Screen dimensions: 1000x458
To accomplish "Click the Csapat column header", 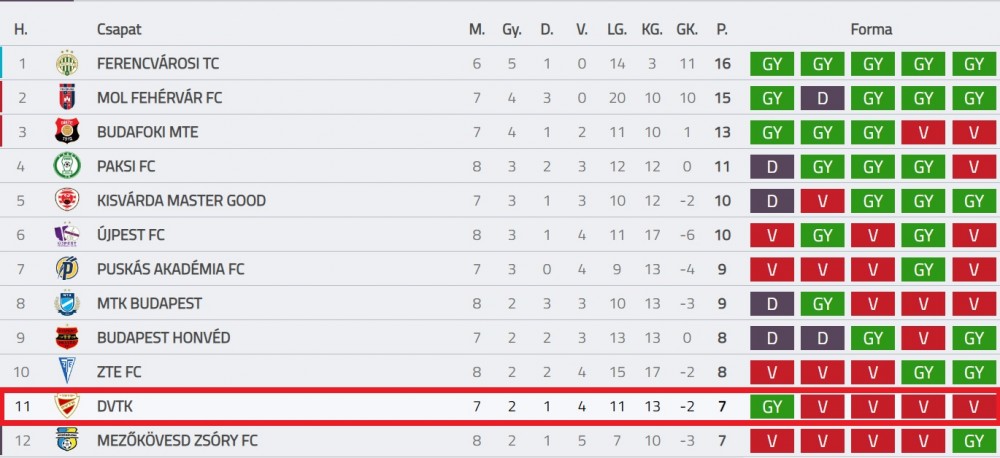I will pyautogui.click(x=119, y=29).
